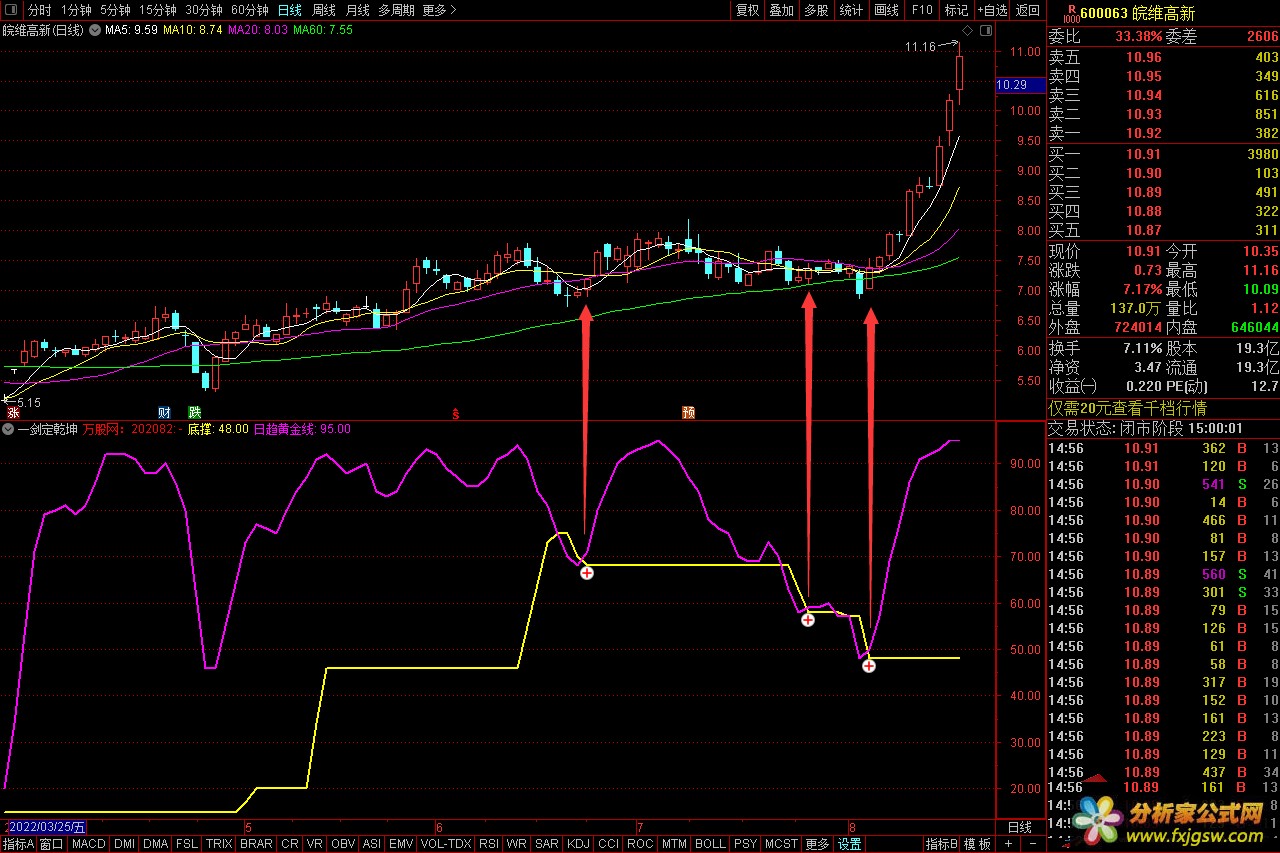Click +自选 to add to watchlist

point(991,10)
